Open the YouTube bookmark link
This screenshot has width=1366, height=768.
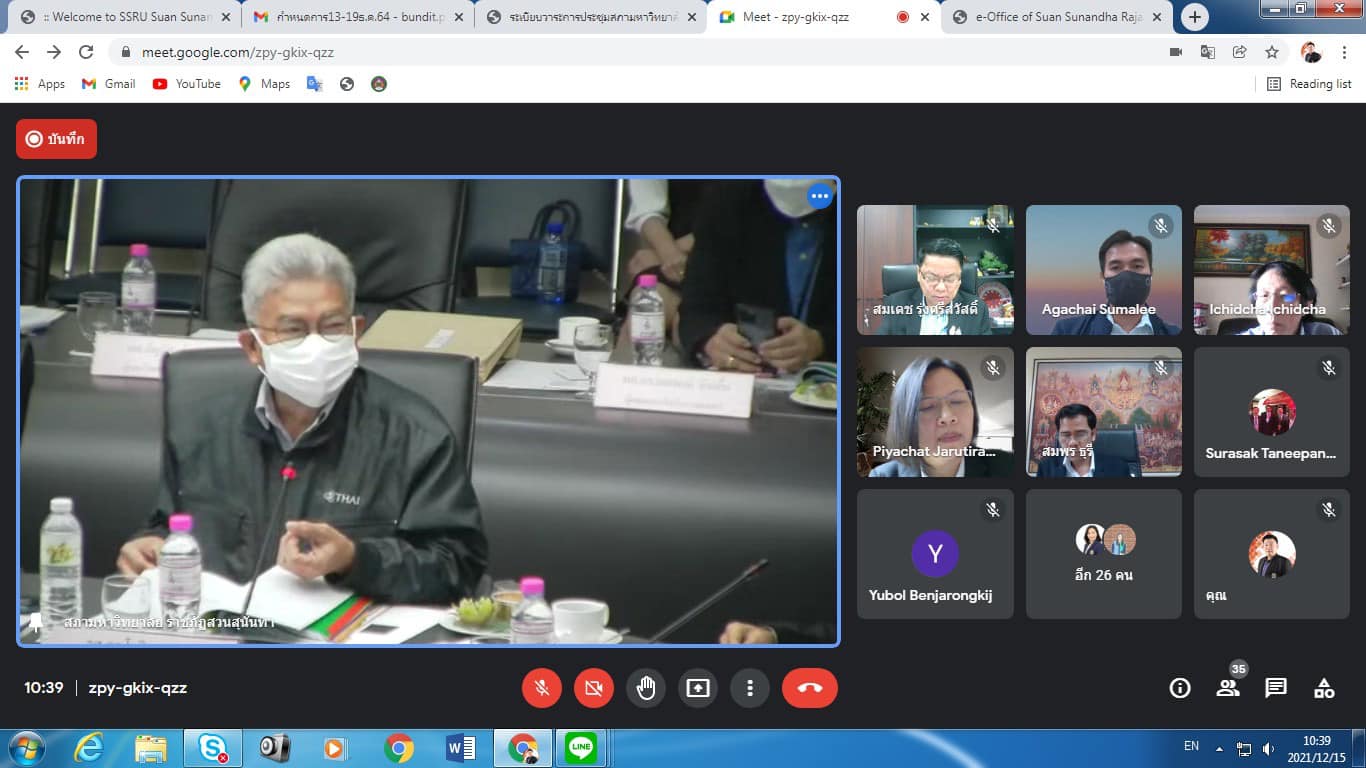187,84
